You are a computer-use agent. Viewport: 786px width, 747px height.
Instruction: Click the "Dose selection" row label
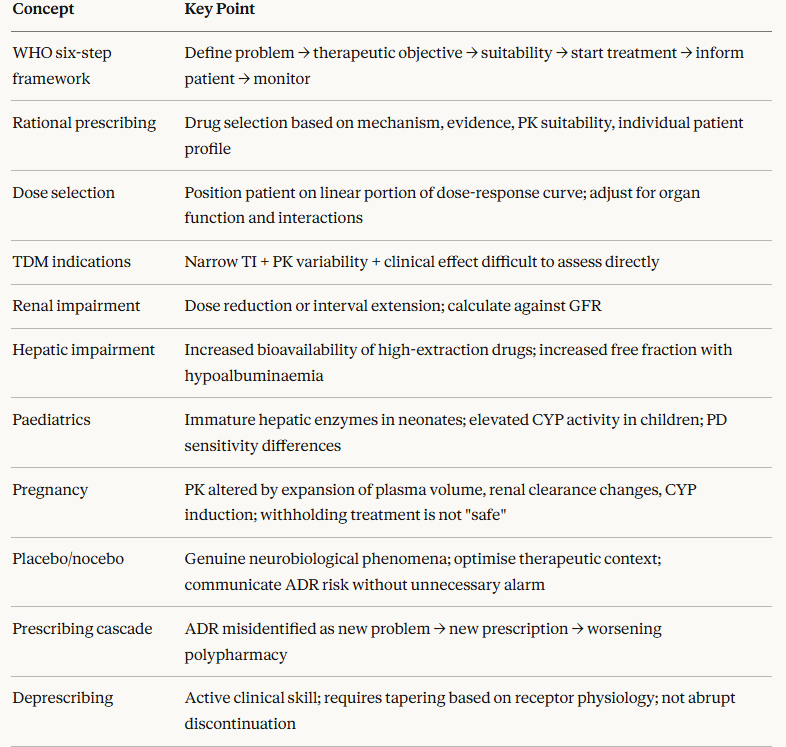pyautogui.click(x=63, y=193)
